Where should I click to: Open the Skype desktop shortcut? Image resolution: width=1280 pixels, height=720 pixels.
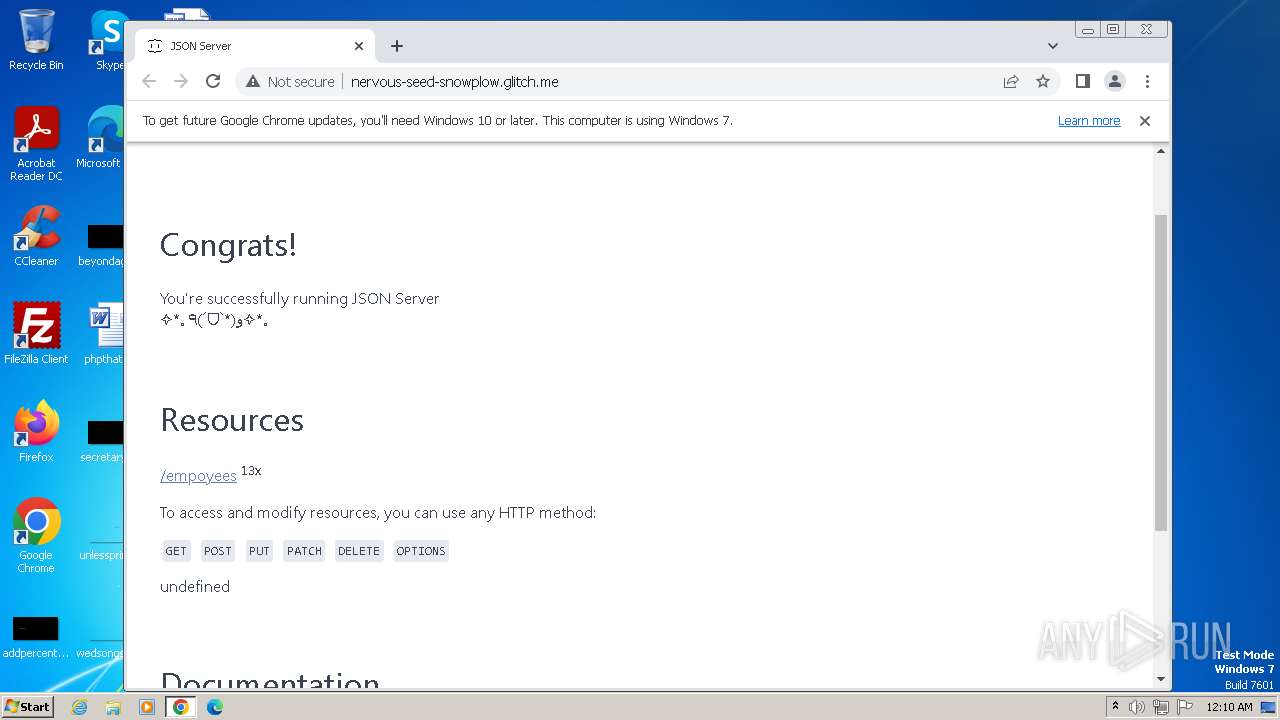(108, 40)
